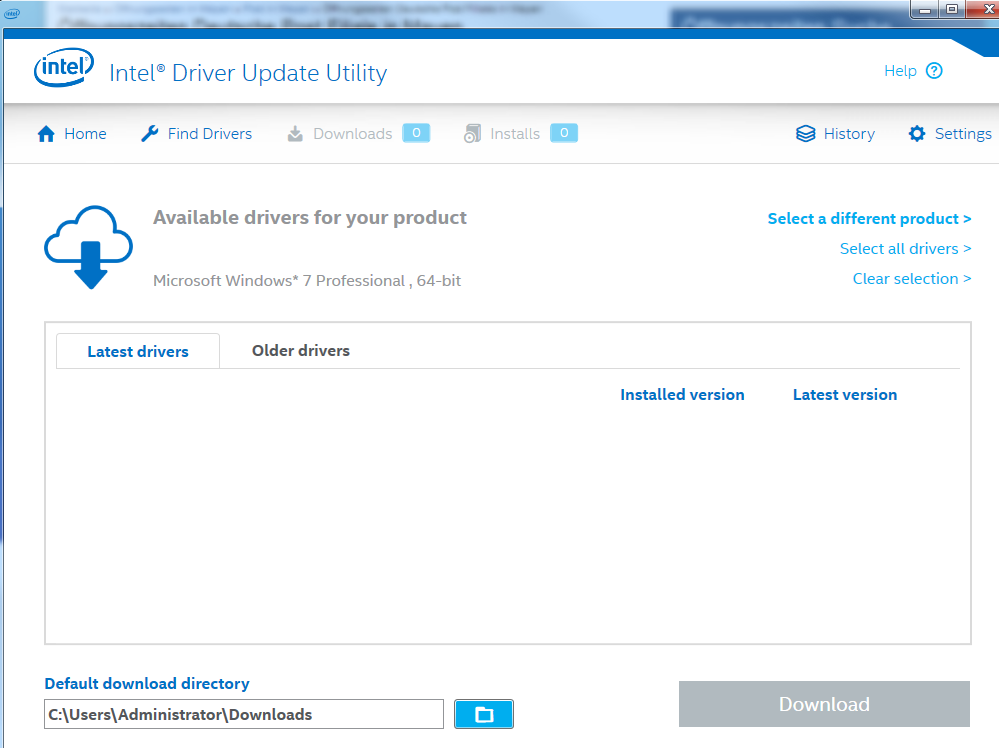Image resolution: width=999 pixels, height=748 pixels.
Task: Switch to Latest drivers tab
Action: click(x=138, y=351)
